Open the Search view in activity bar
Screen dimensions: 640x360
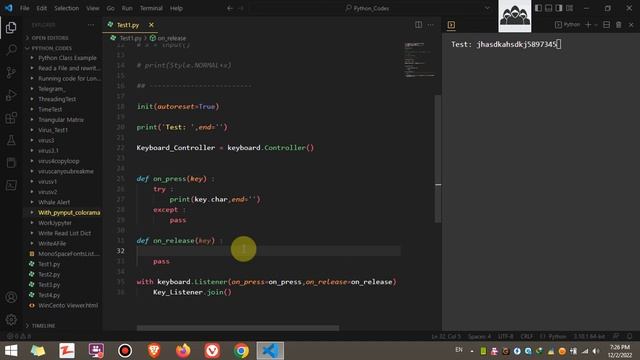(11, 50)
